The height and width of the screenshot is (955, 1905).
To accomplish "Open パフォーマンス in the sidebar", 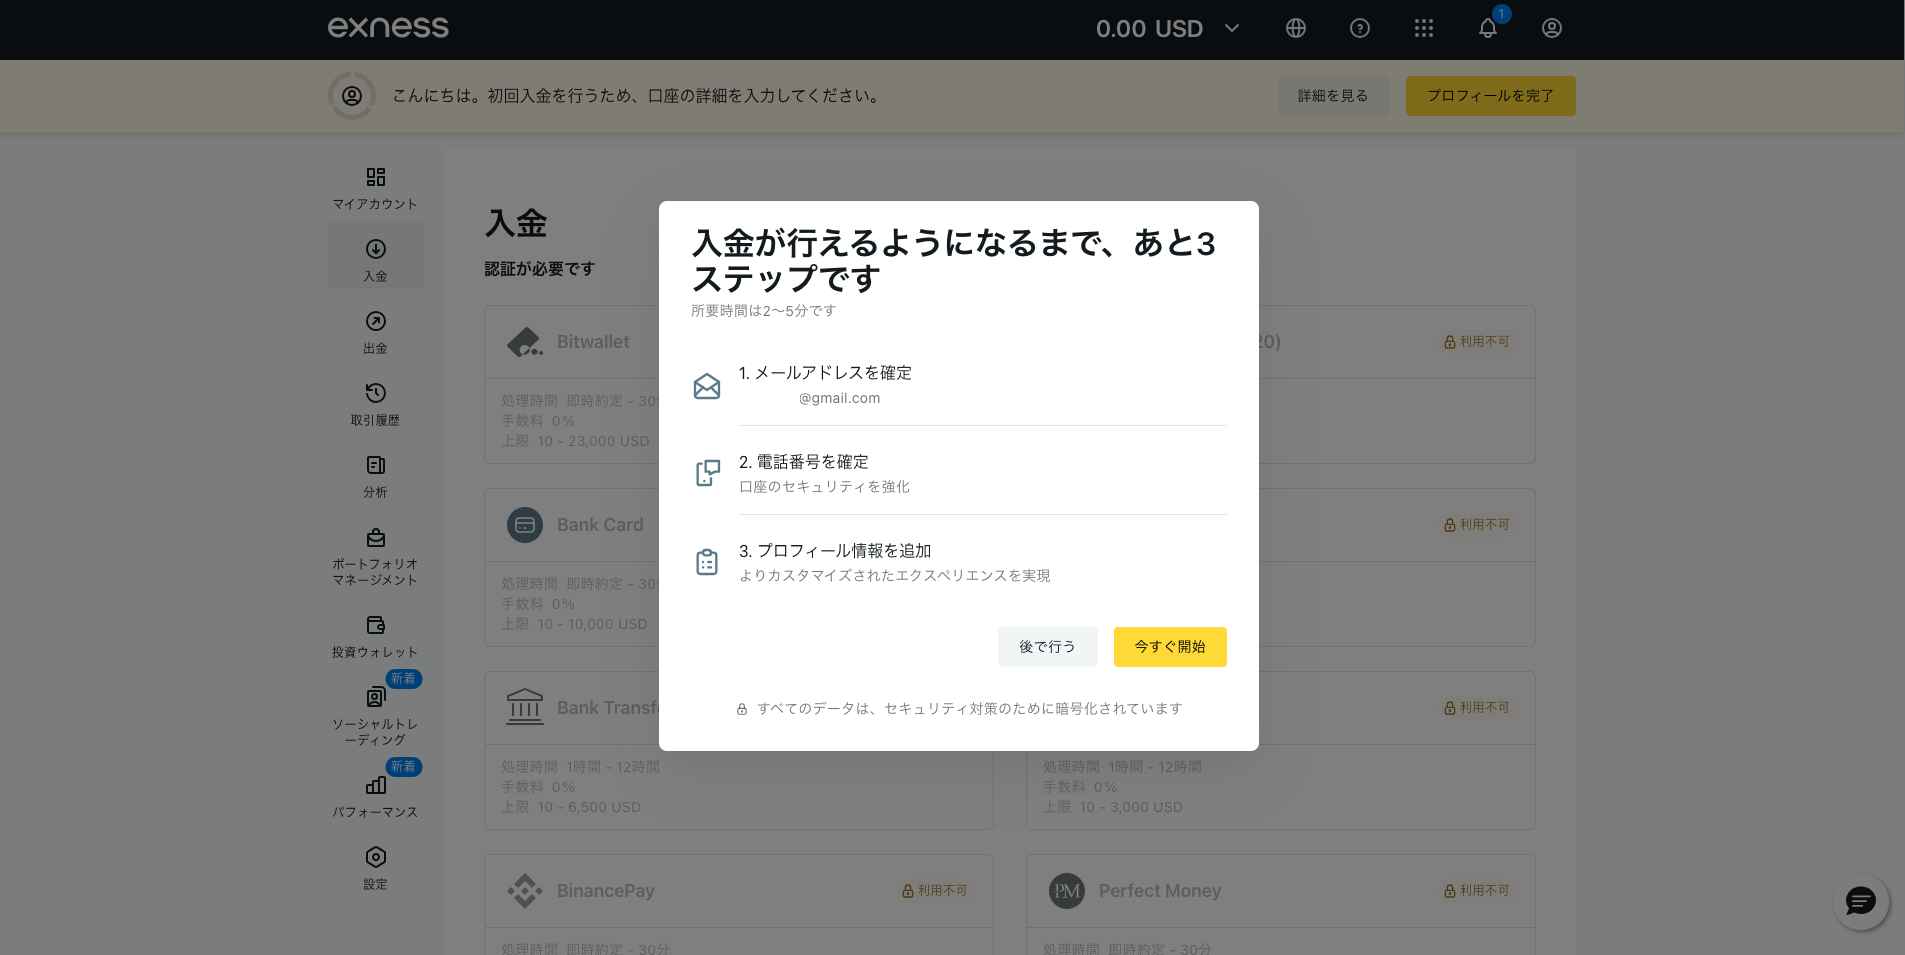I will 375,796.
